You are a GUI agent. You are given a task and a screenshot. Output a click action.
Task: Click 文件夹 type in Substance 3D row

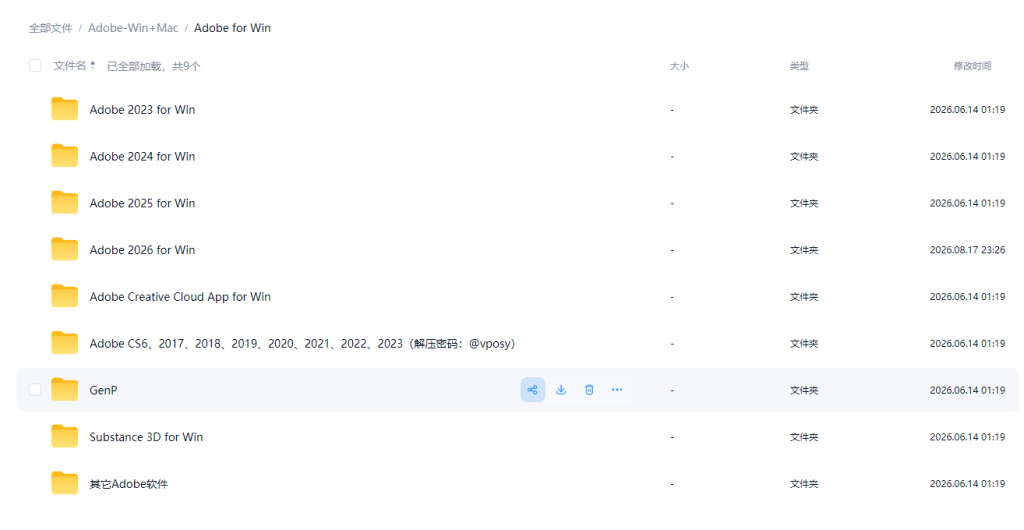[804, 437]
